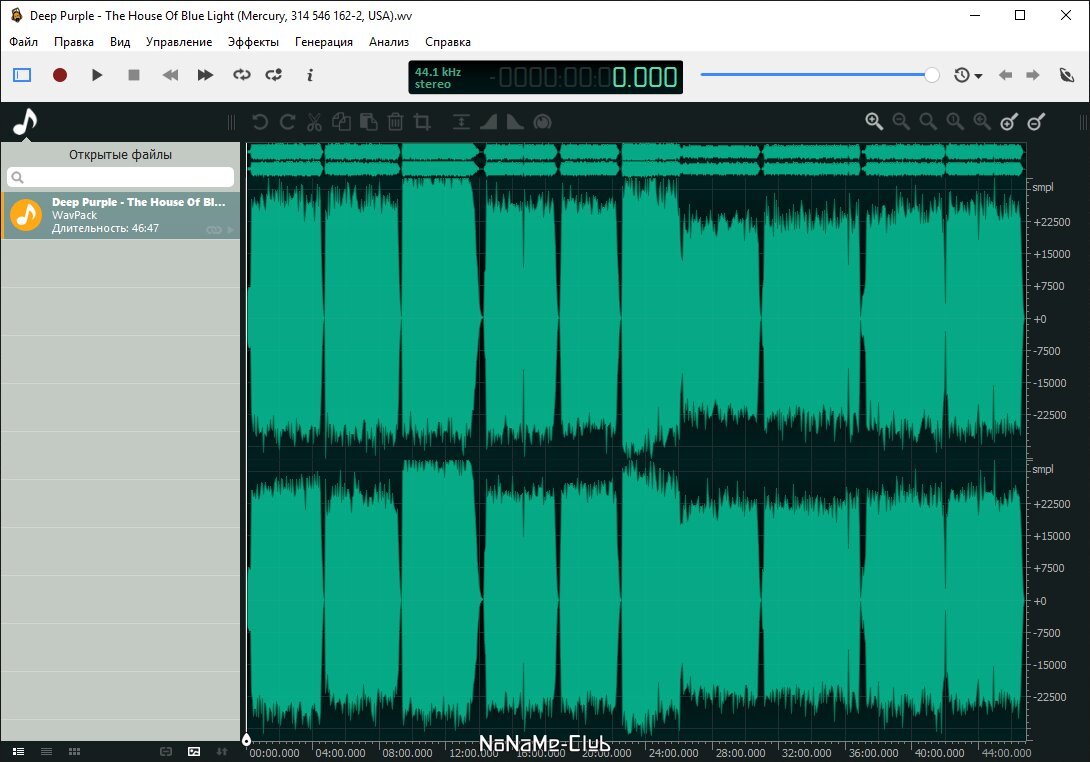Fast-forward using the double-right arrows button
The image size is (1090, 762).
tap(205, 74)
